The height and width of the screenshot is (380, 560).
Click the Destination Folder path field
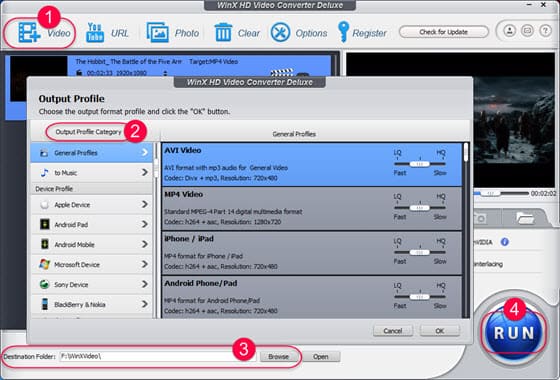tap(158, 356)
